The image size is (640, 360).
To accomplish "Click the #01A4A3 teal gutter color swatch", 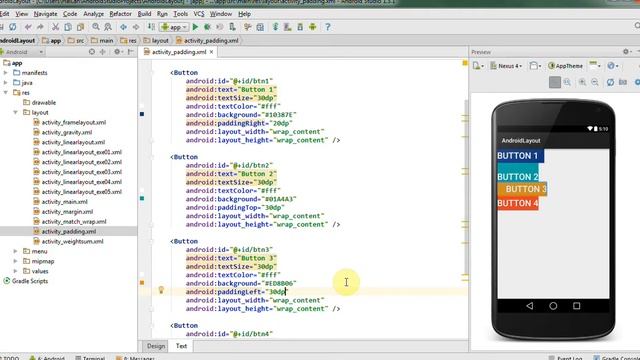I will 142,198.
